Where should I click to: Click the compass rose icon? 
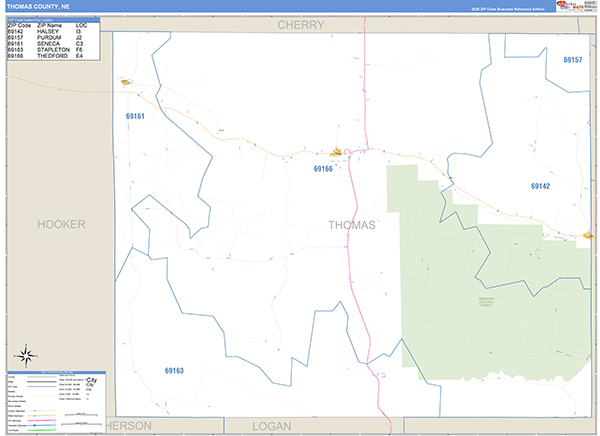pyautogui.click(x=26, y=356)
